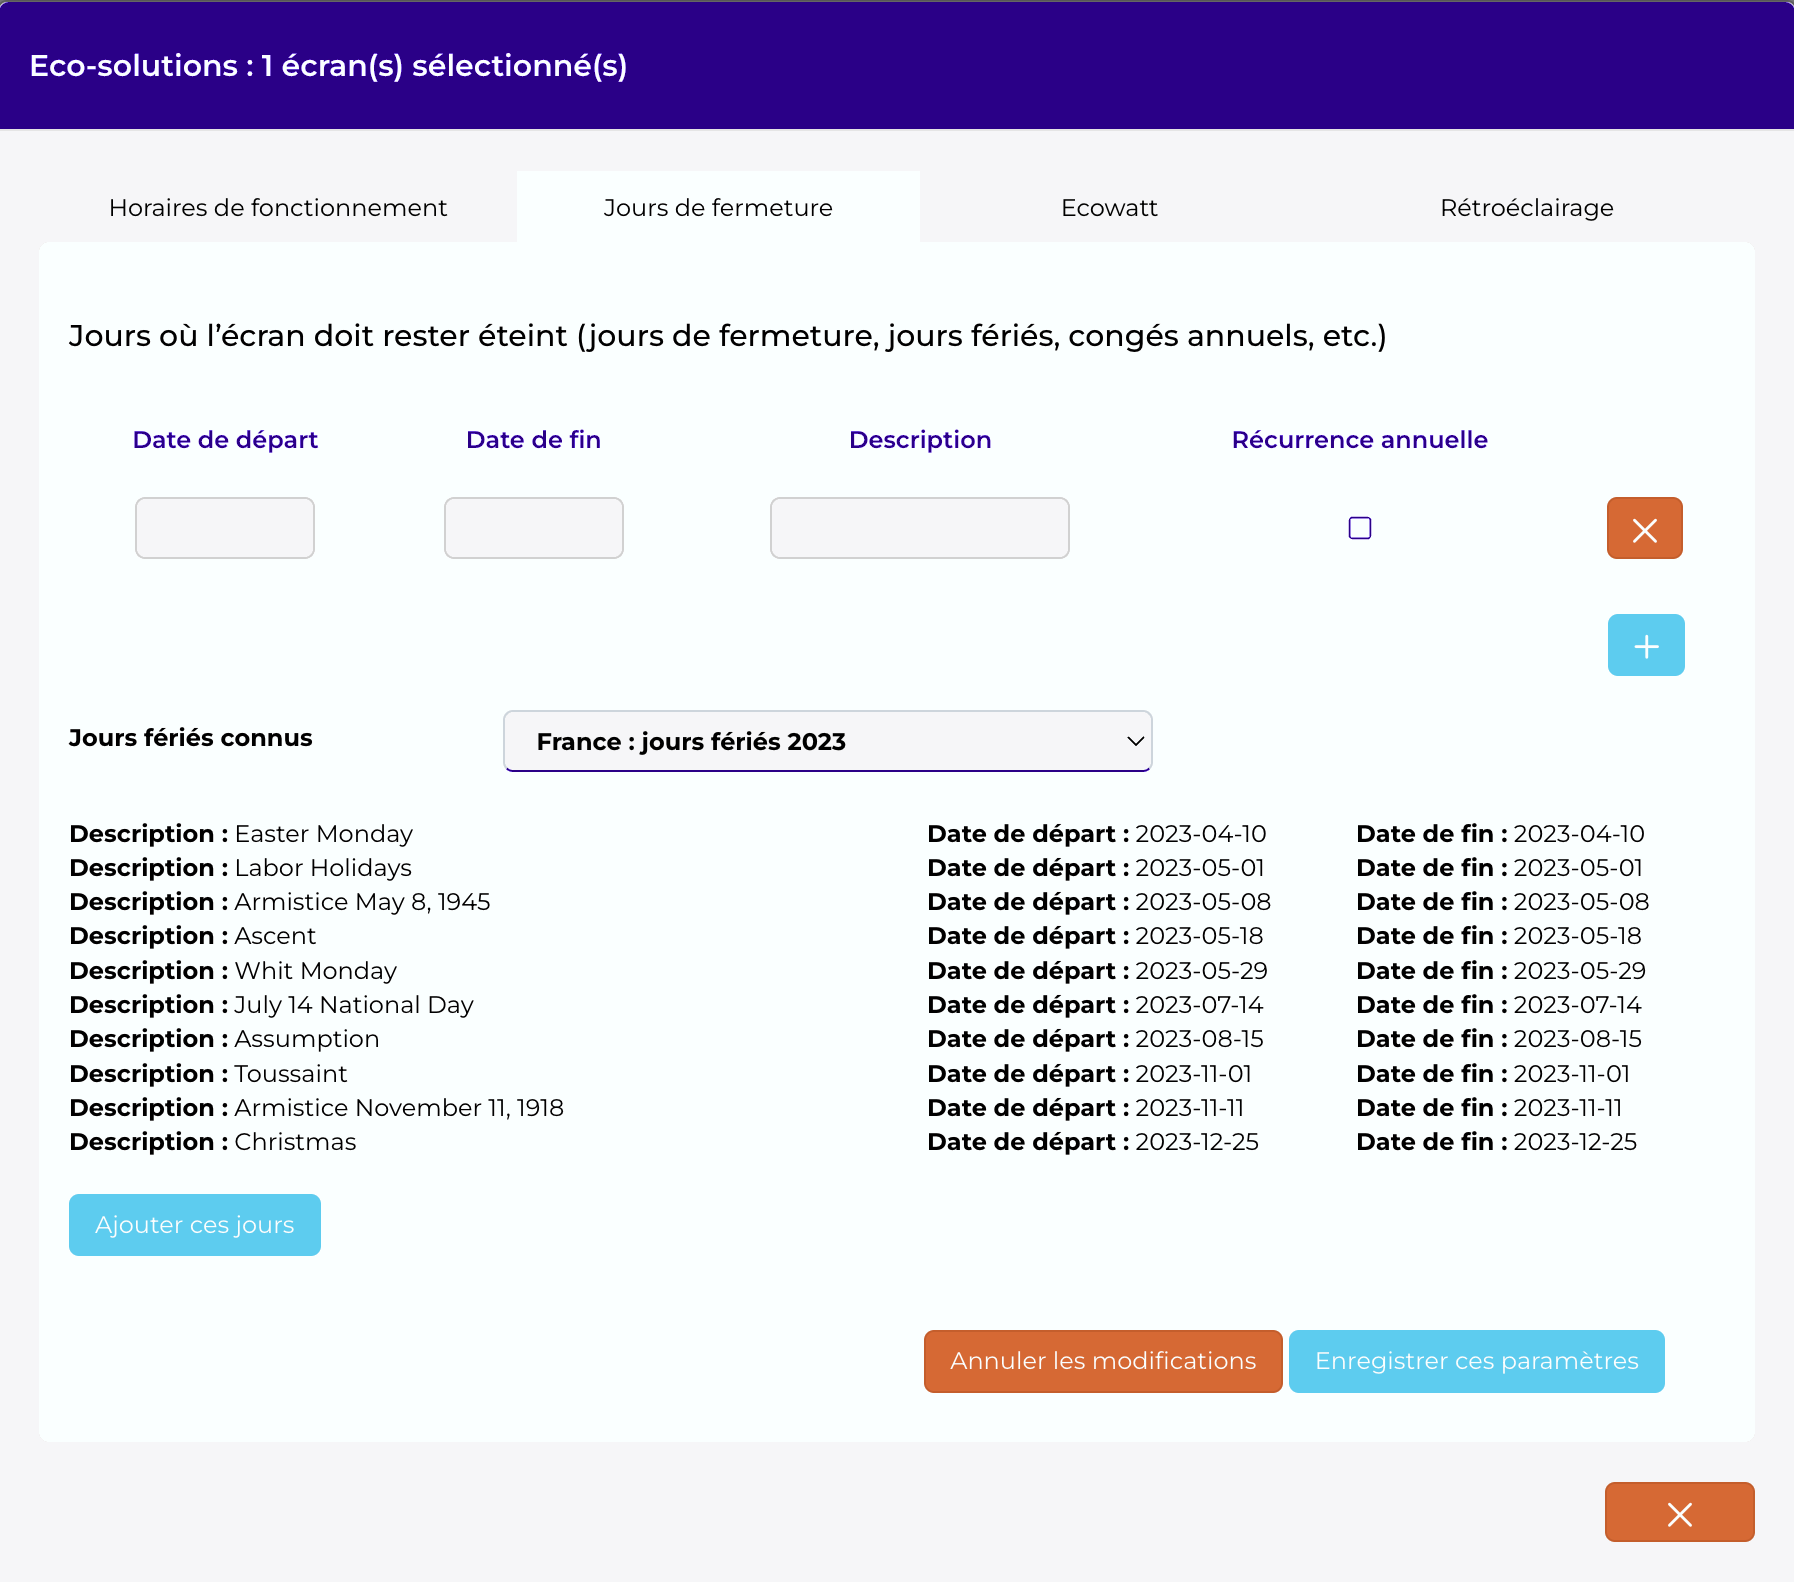Save with Enregistrer ces paramètres
Image resolution: width=1794 pixels, height=1582 pixels.
point(1476,1361)
